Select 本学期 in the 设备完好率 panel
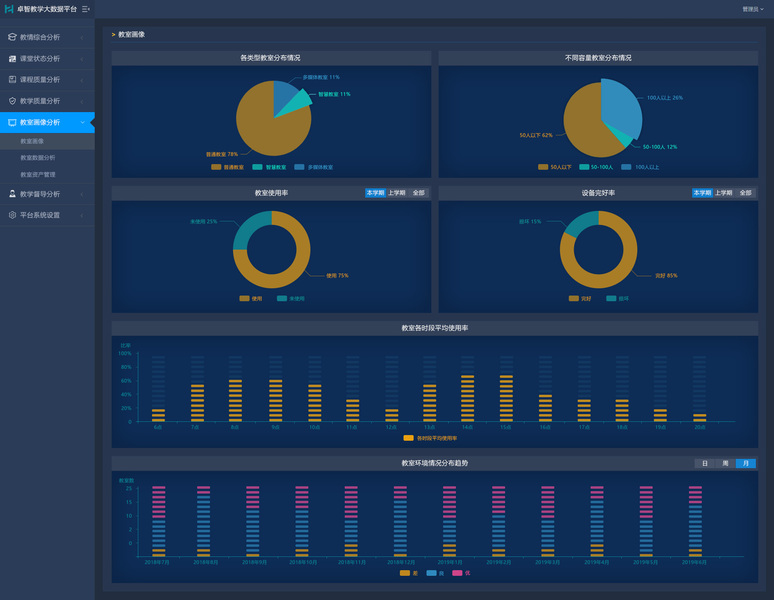This screenshot has width=774, height=600. 702,193
